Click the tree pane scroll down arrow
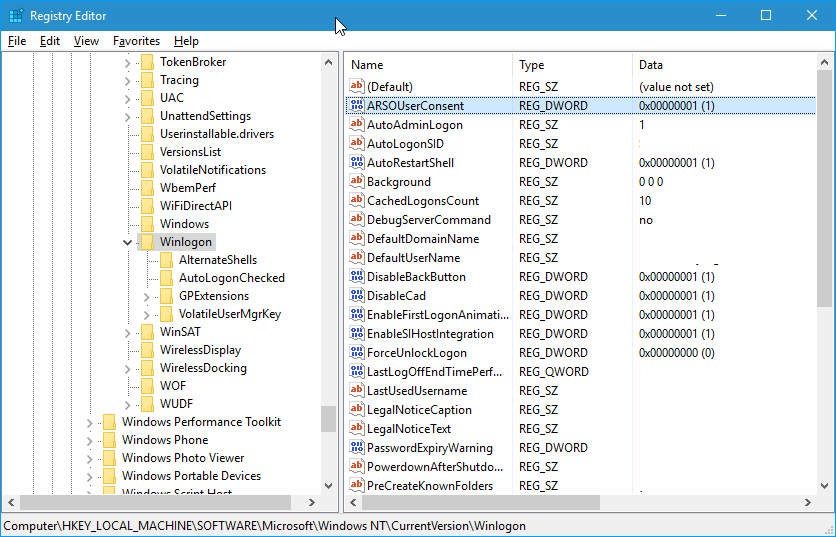 pos(328,486)
